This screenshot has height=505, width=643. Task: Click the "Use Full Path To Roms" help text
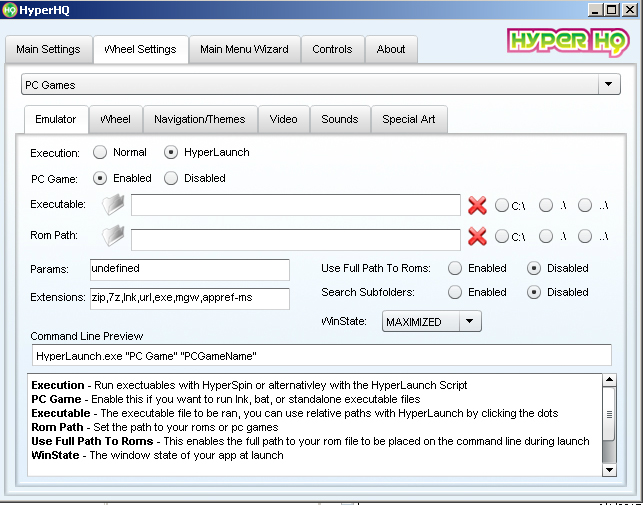[310, 441]
